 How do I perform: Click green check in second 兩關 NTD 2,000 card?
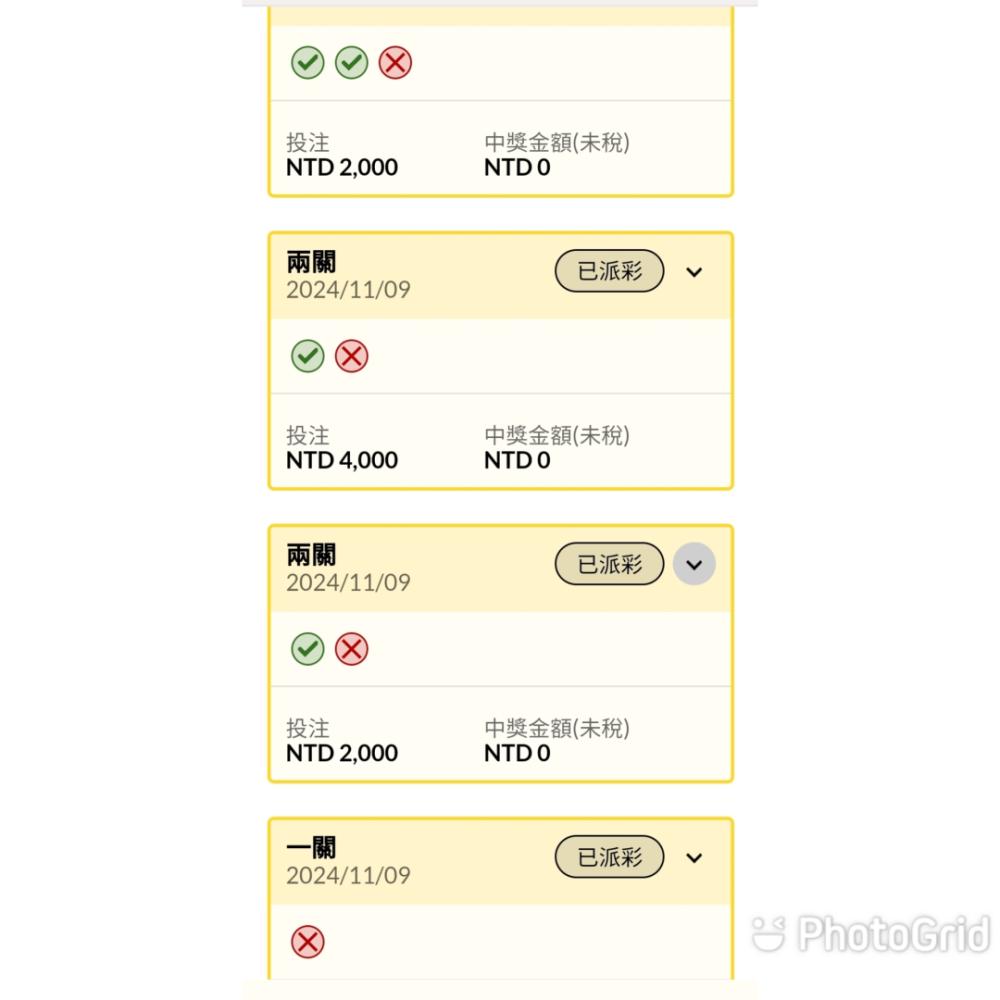click(307, 649)
